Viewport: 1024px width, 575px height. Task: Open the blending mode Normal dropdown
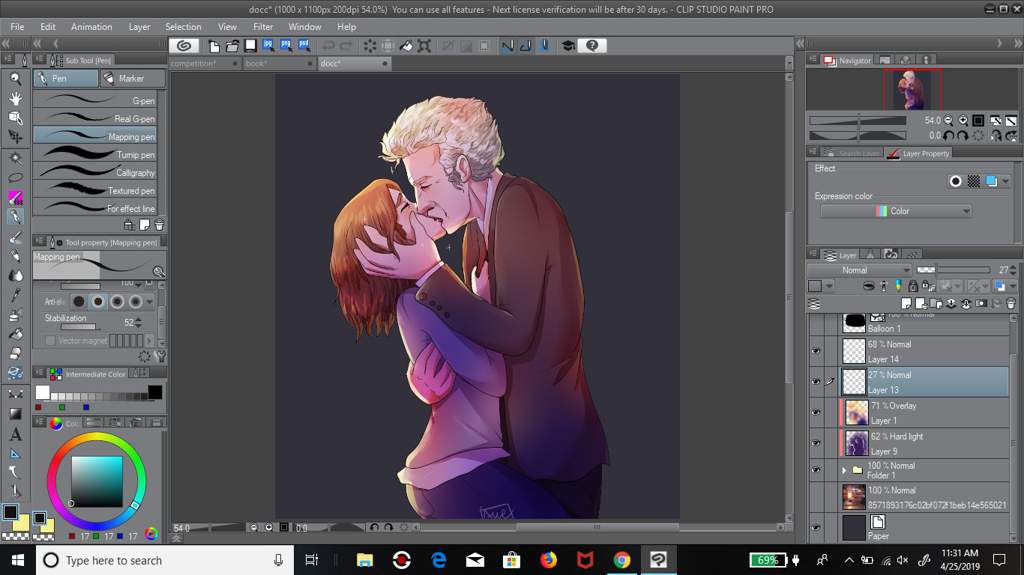(x=859, y=270)
